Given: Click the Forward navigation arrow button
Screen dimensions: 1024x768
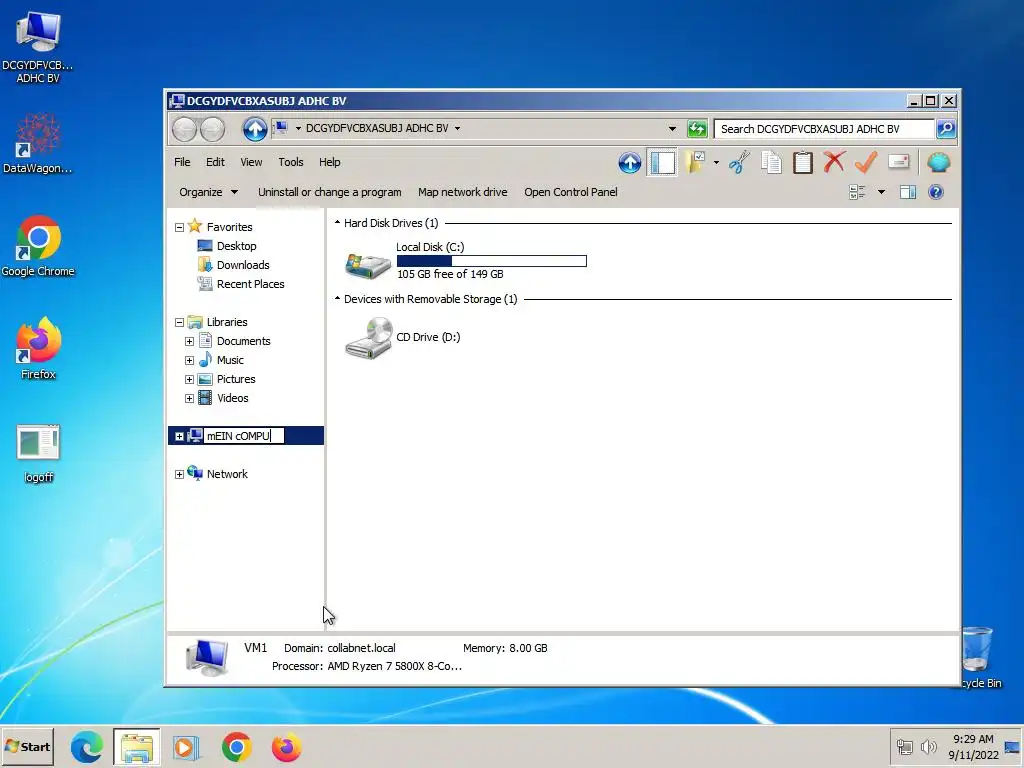Looking at the screenshot, I should 212,129.
